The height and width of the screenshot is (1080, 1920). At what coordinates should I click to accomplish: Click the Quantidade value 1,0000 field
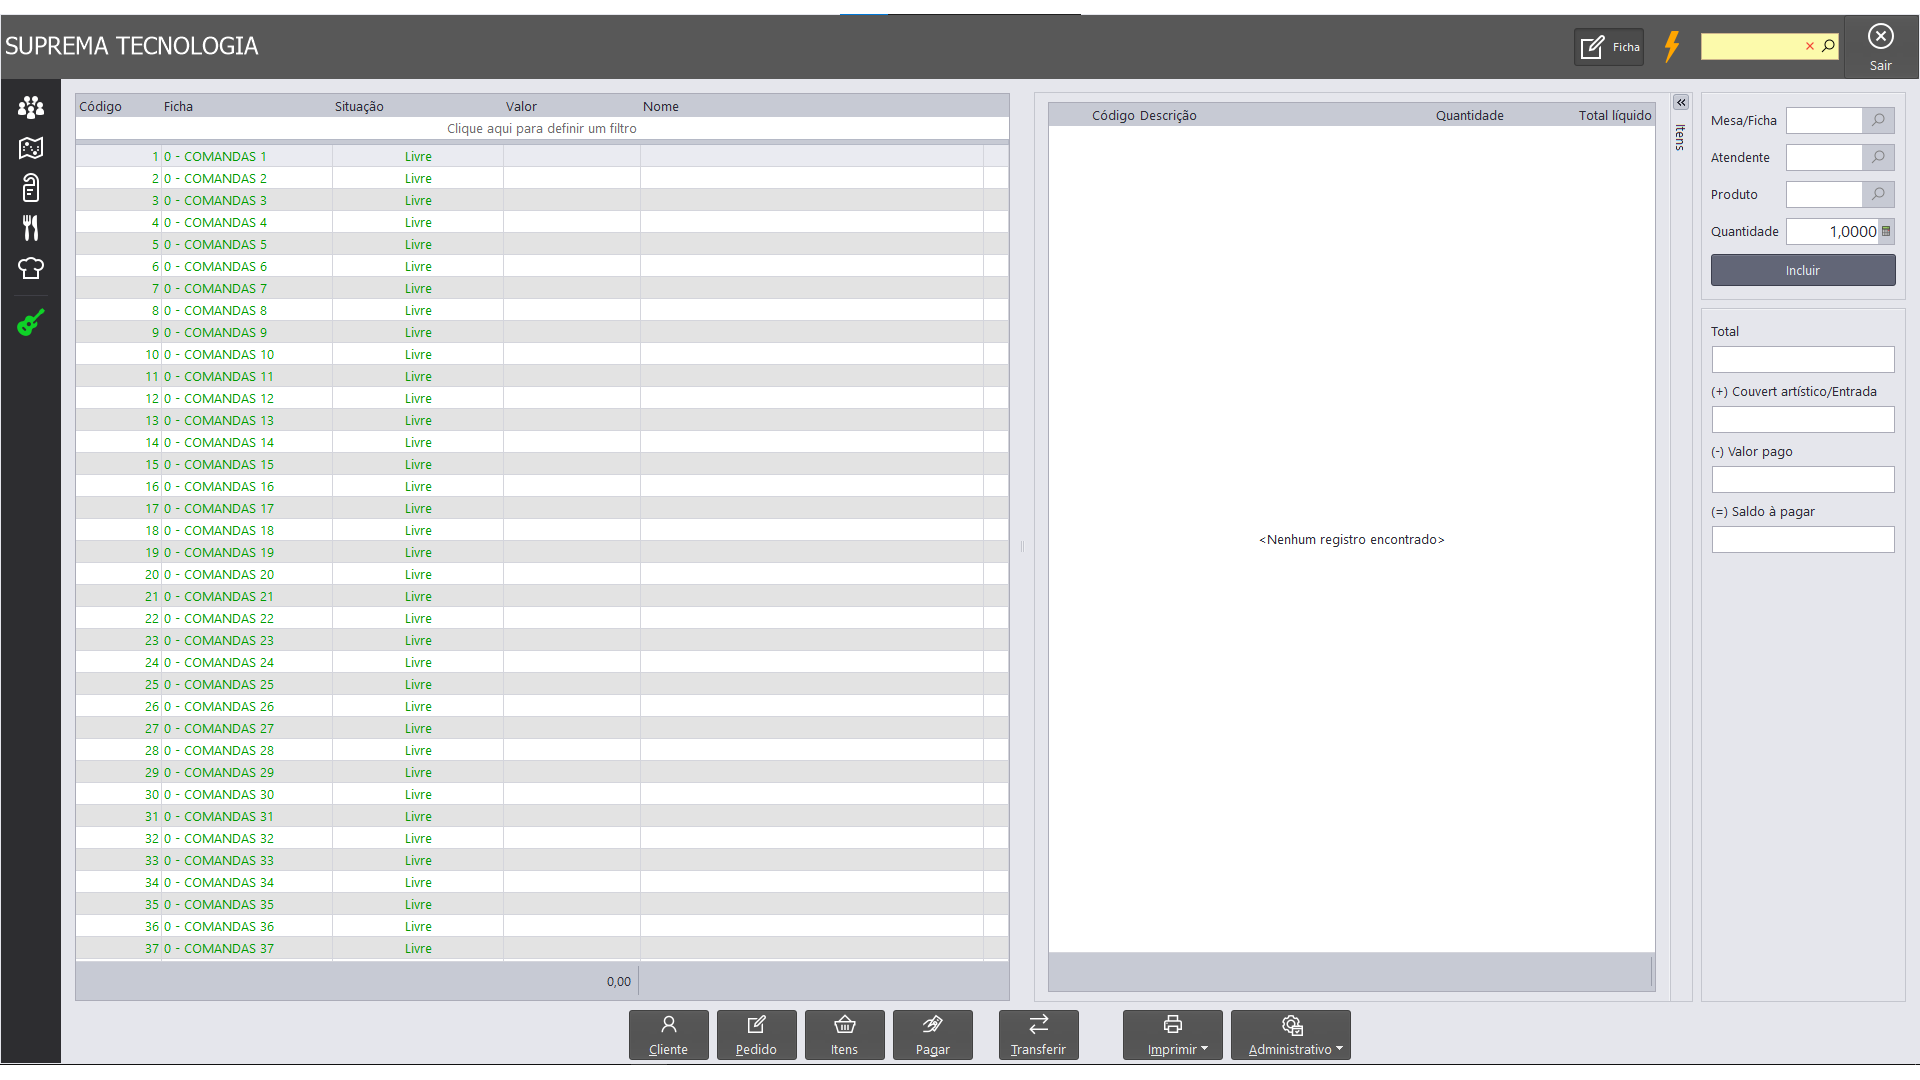[x=1833, y=231]
